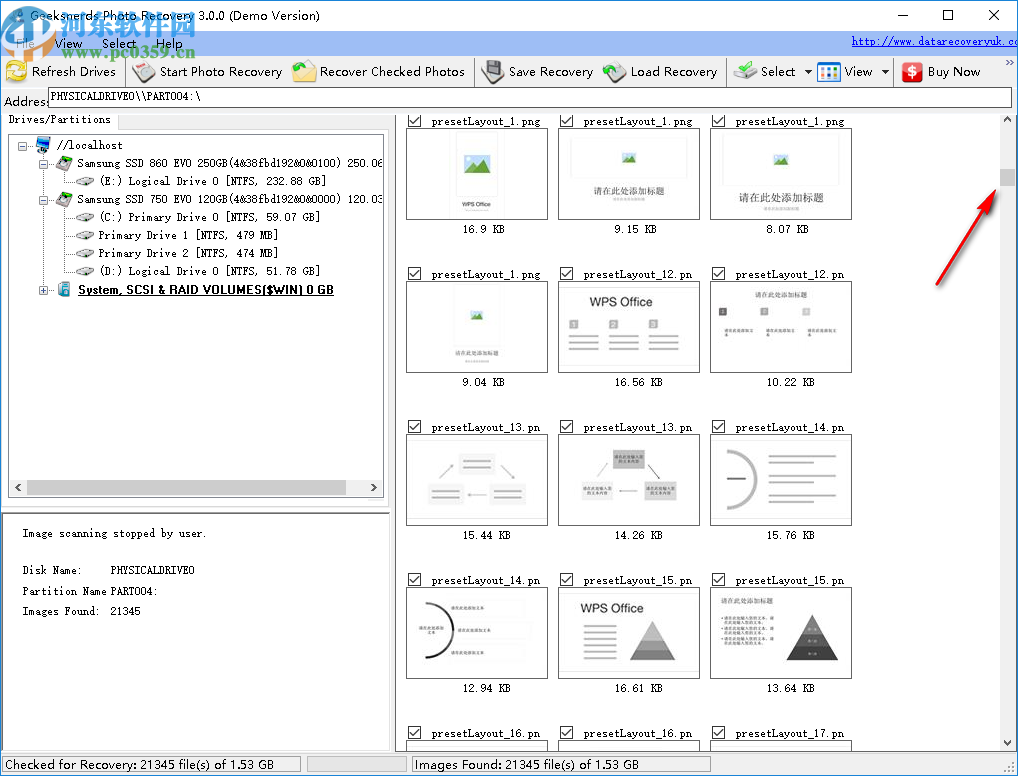1018x776 pixels.
Task: Click the Buy Now dollar icon
Action: point(912,72)
